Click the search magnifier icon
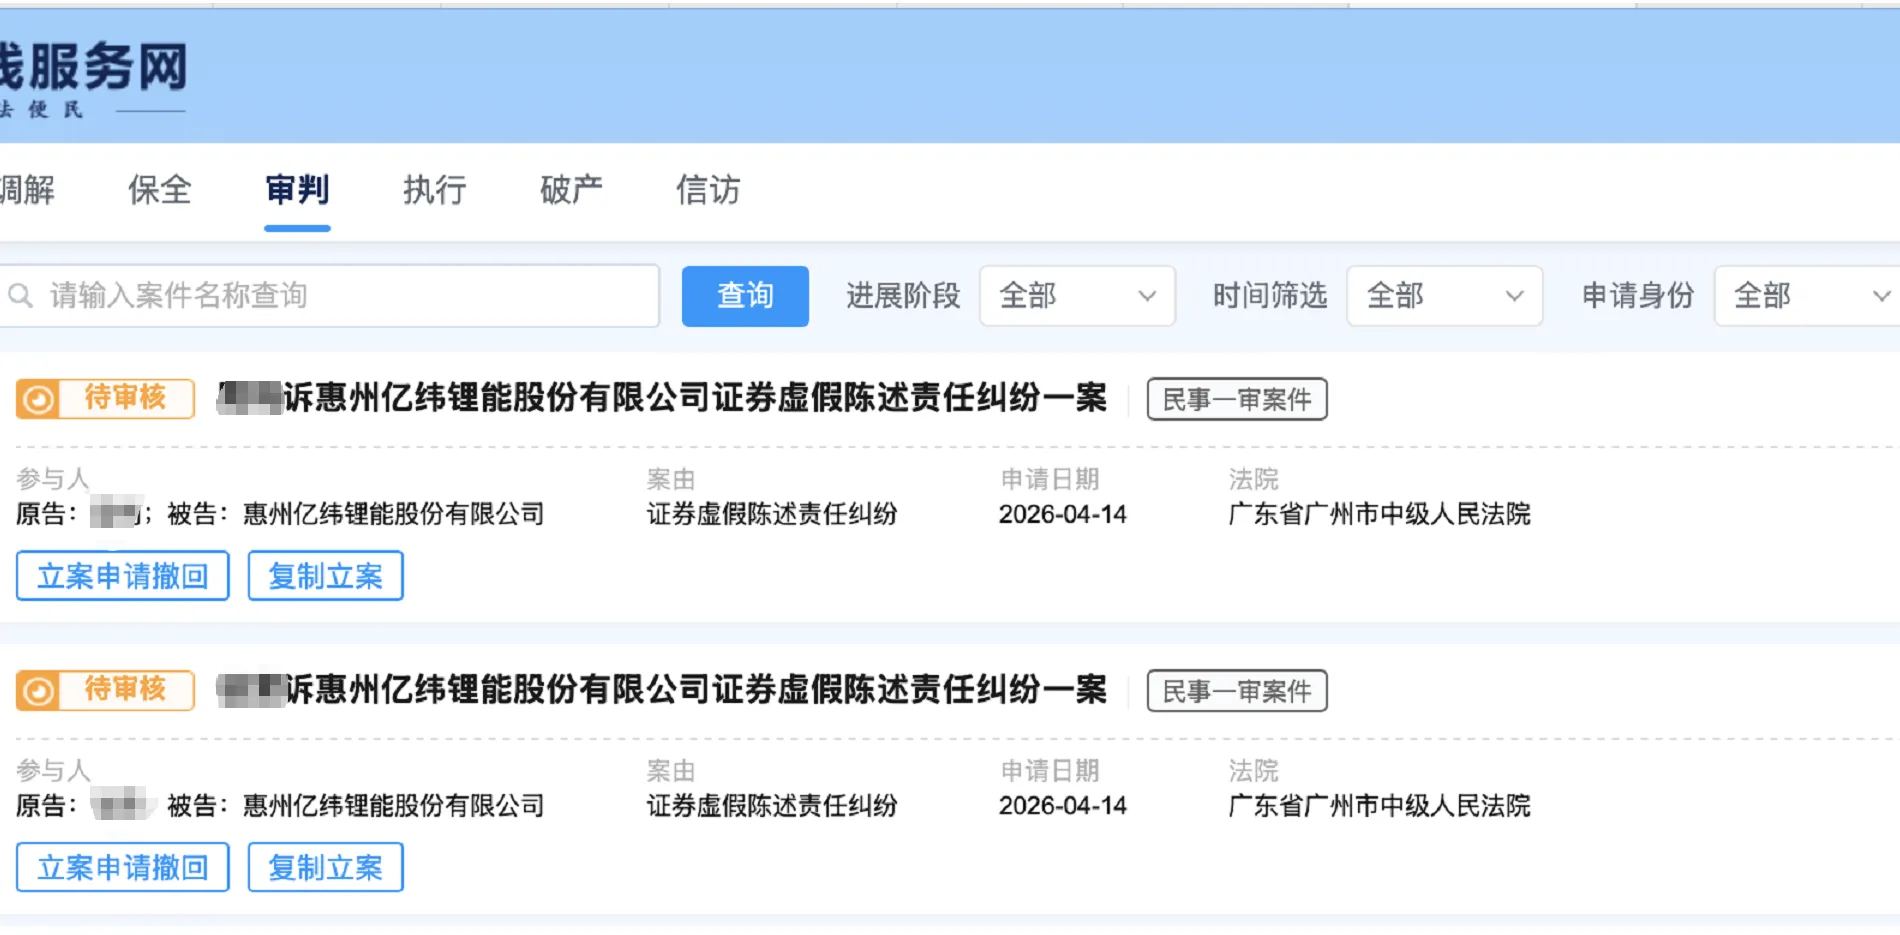The width and height of the screenshot is (1900, 935). point(20,295)
